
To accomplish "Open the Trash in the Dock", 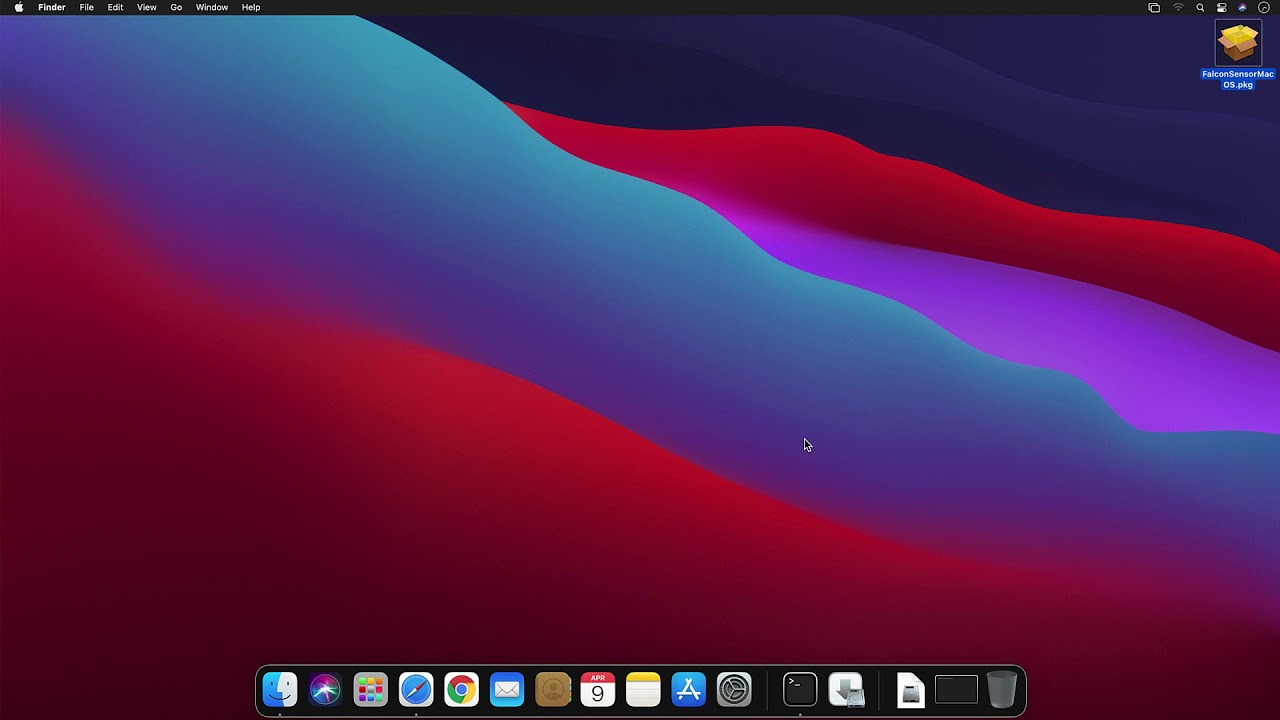I will tap(1002, 690).
